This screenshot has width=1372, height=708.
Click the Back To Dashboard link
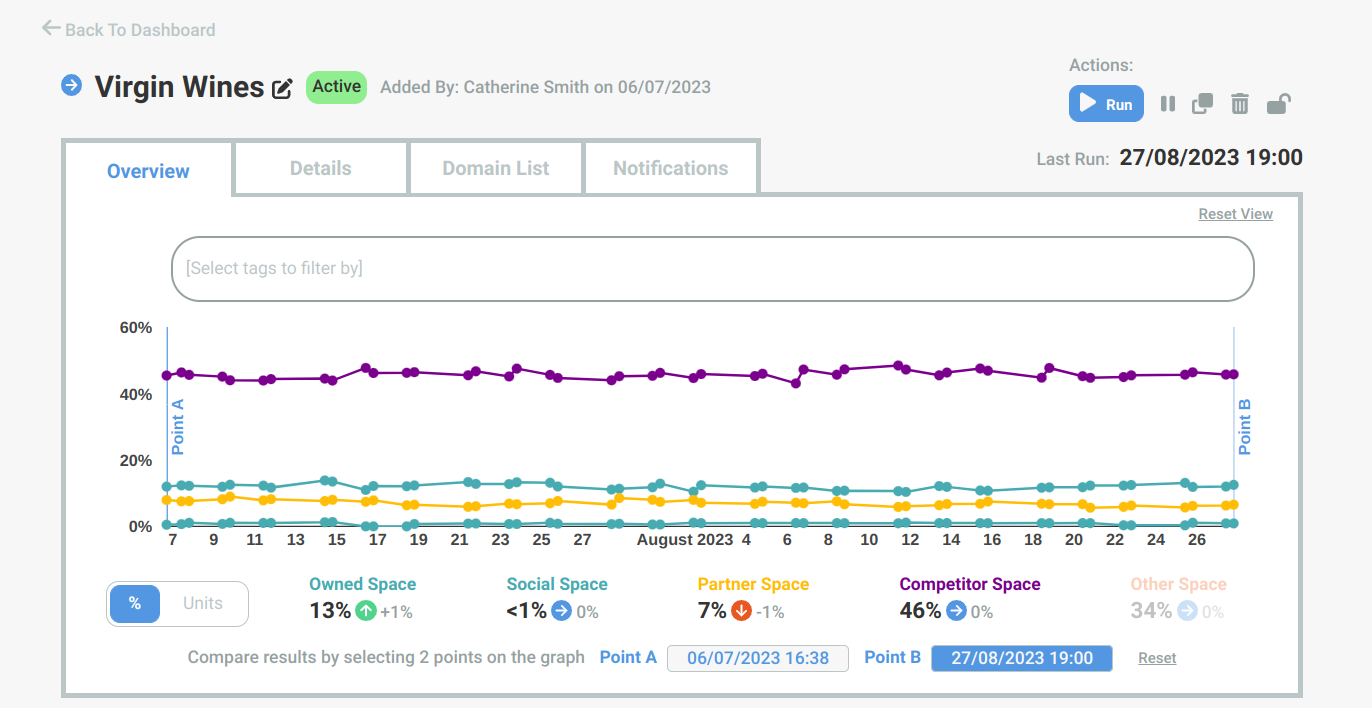click(128, 30)
